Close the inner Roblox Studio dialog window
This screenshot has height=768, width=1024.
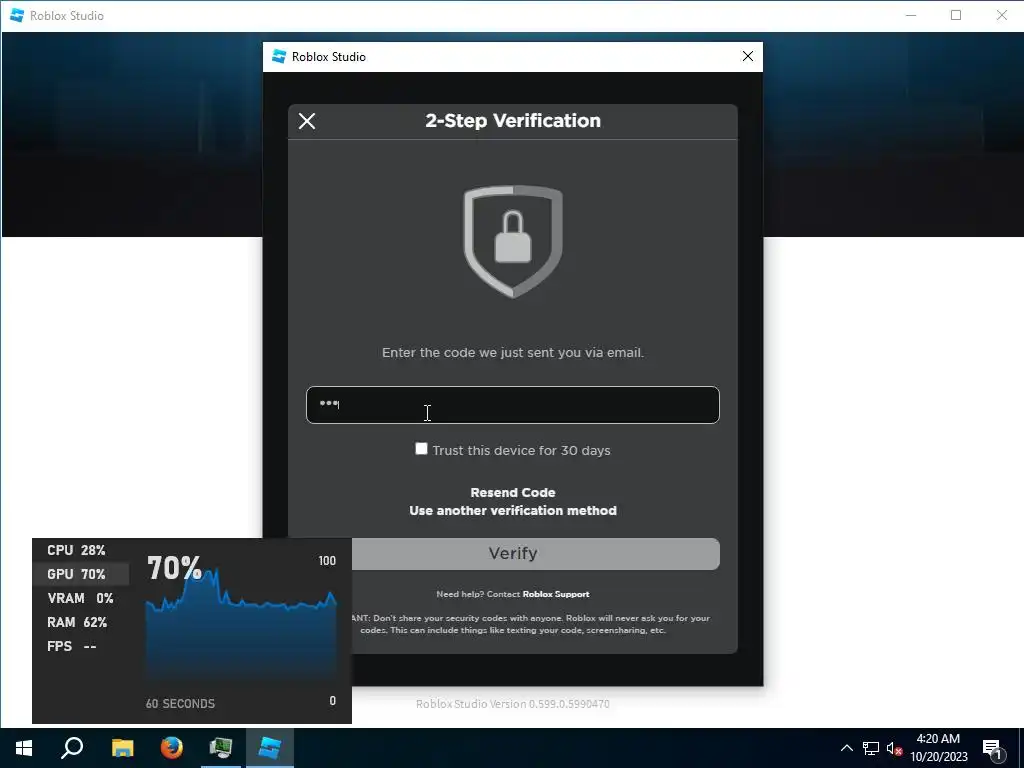(x=748, y=57)
